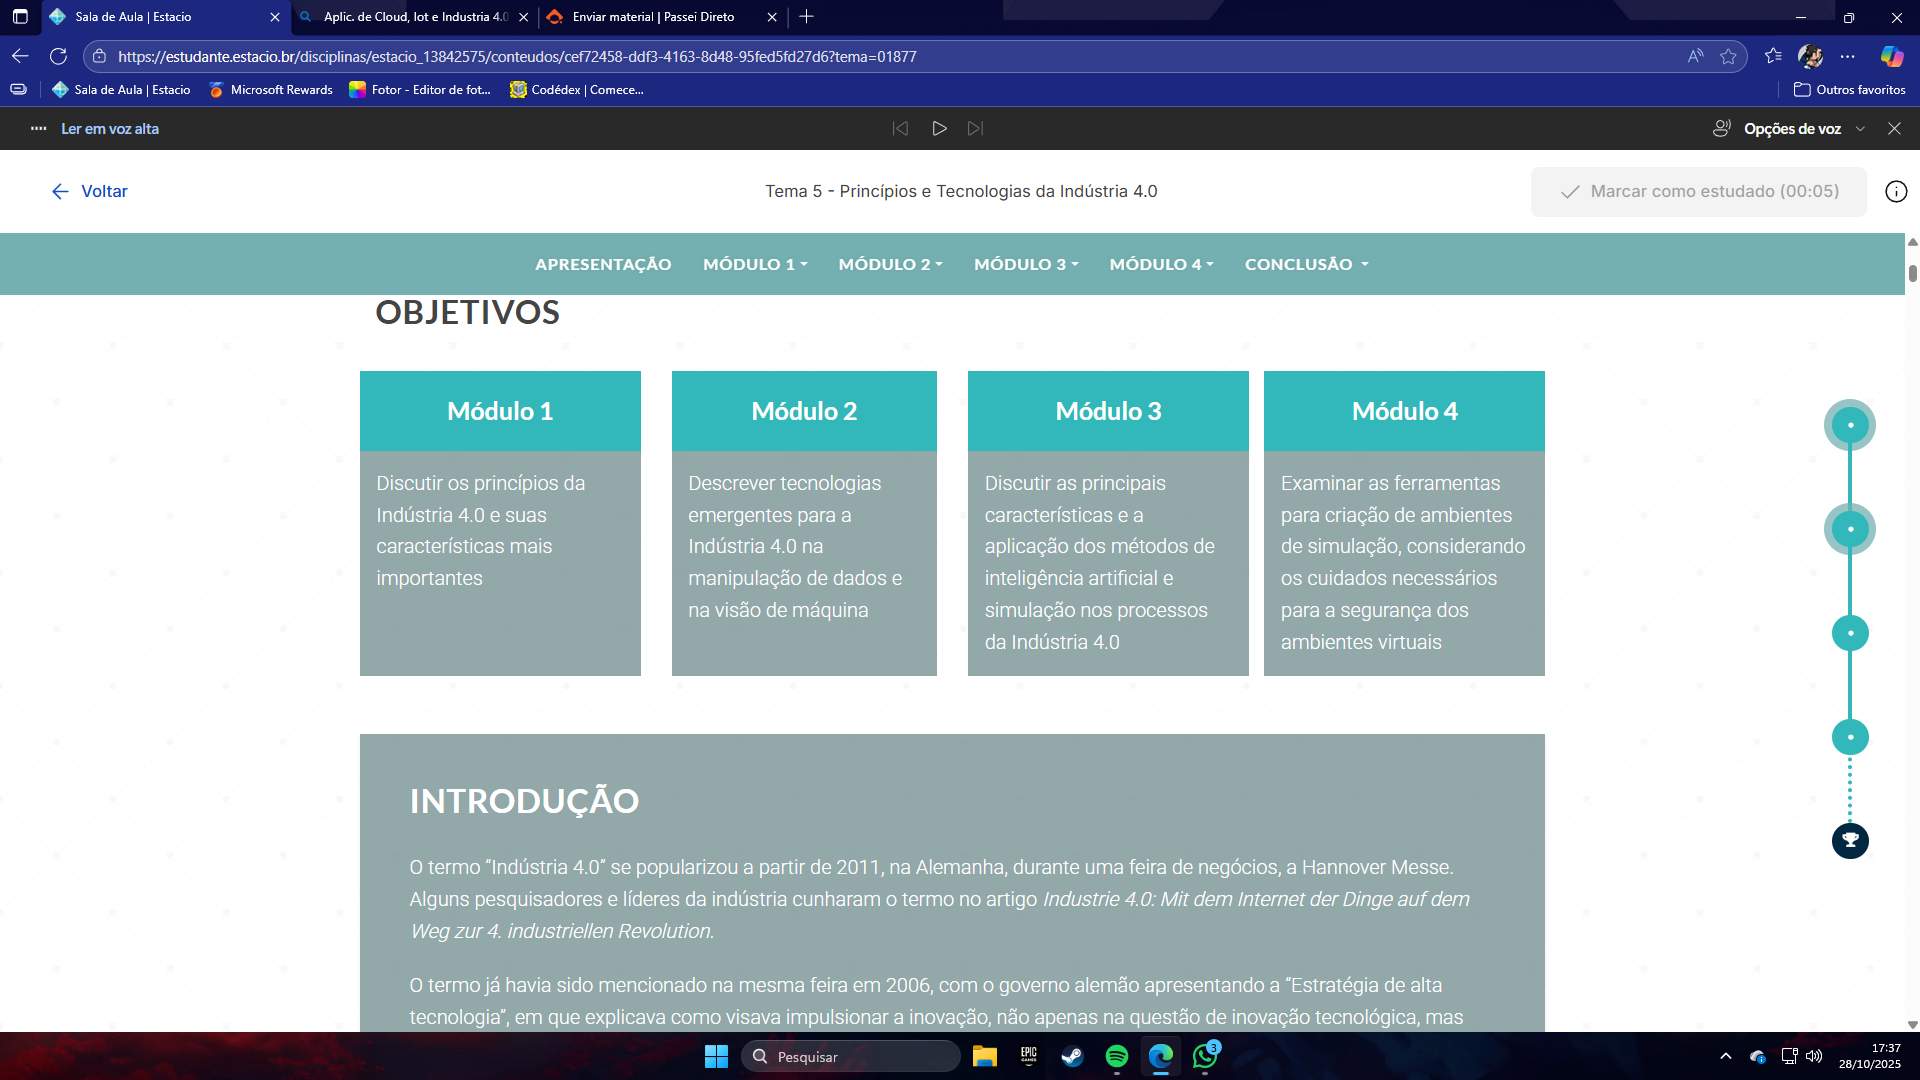This screenshot has height=1080, width=1920.
Task: Expand the MÓDULO 3 dropdown menu
Action: pos(1026,264)
